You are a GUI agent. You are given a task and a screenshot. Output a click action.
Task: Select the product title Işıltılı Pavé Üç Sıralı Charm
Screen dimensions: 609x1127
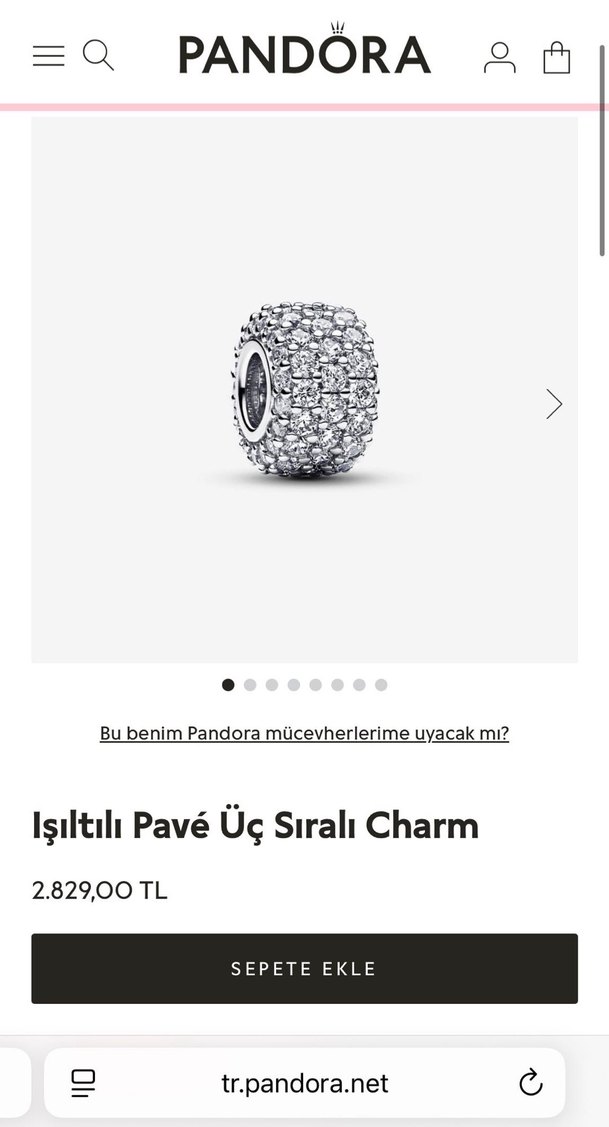click(255, 826)
